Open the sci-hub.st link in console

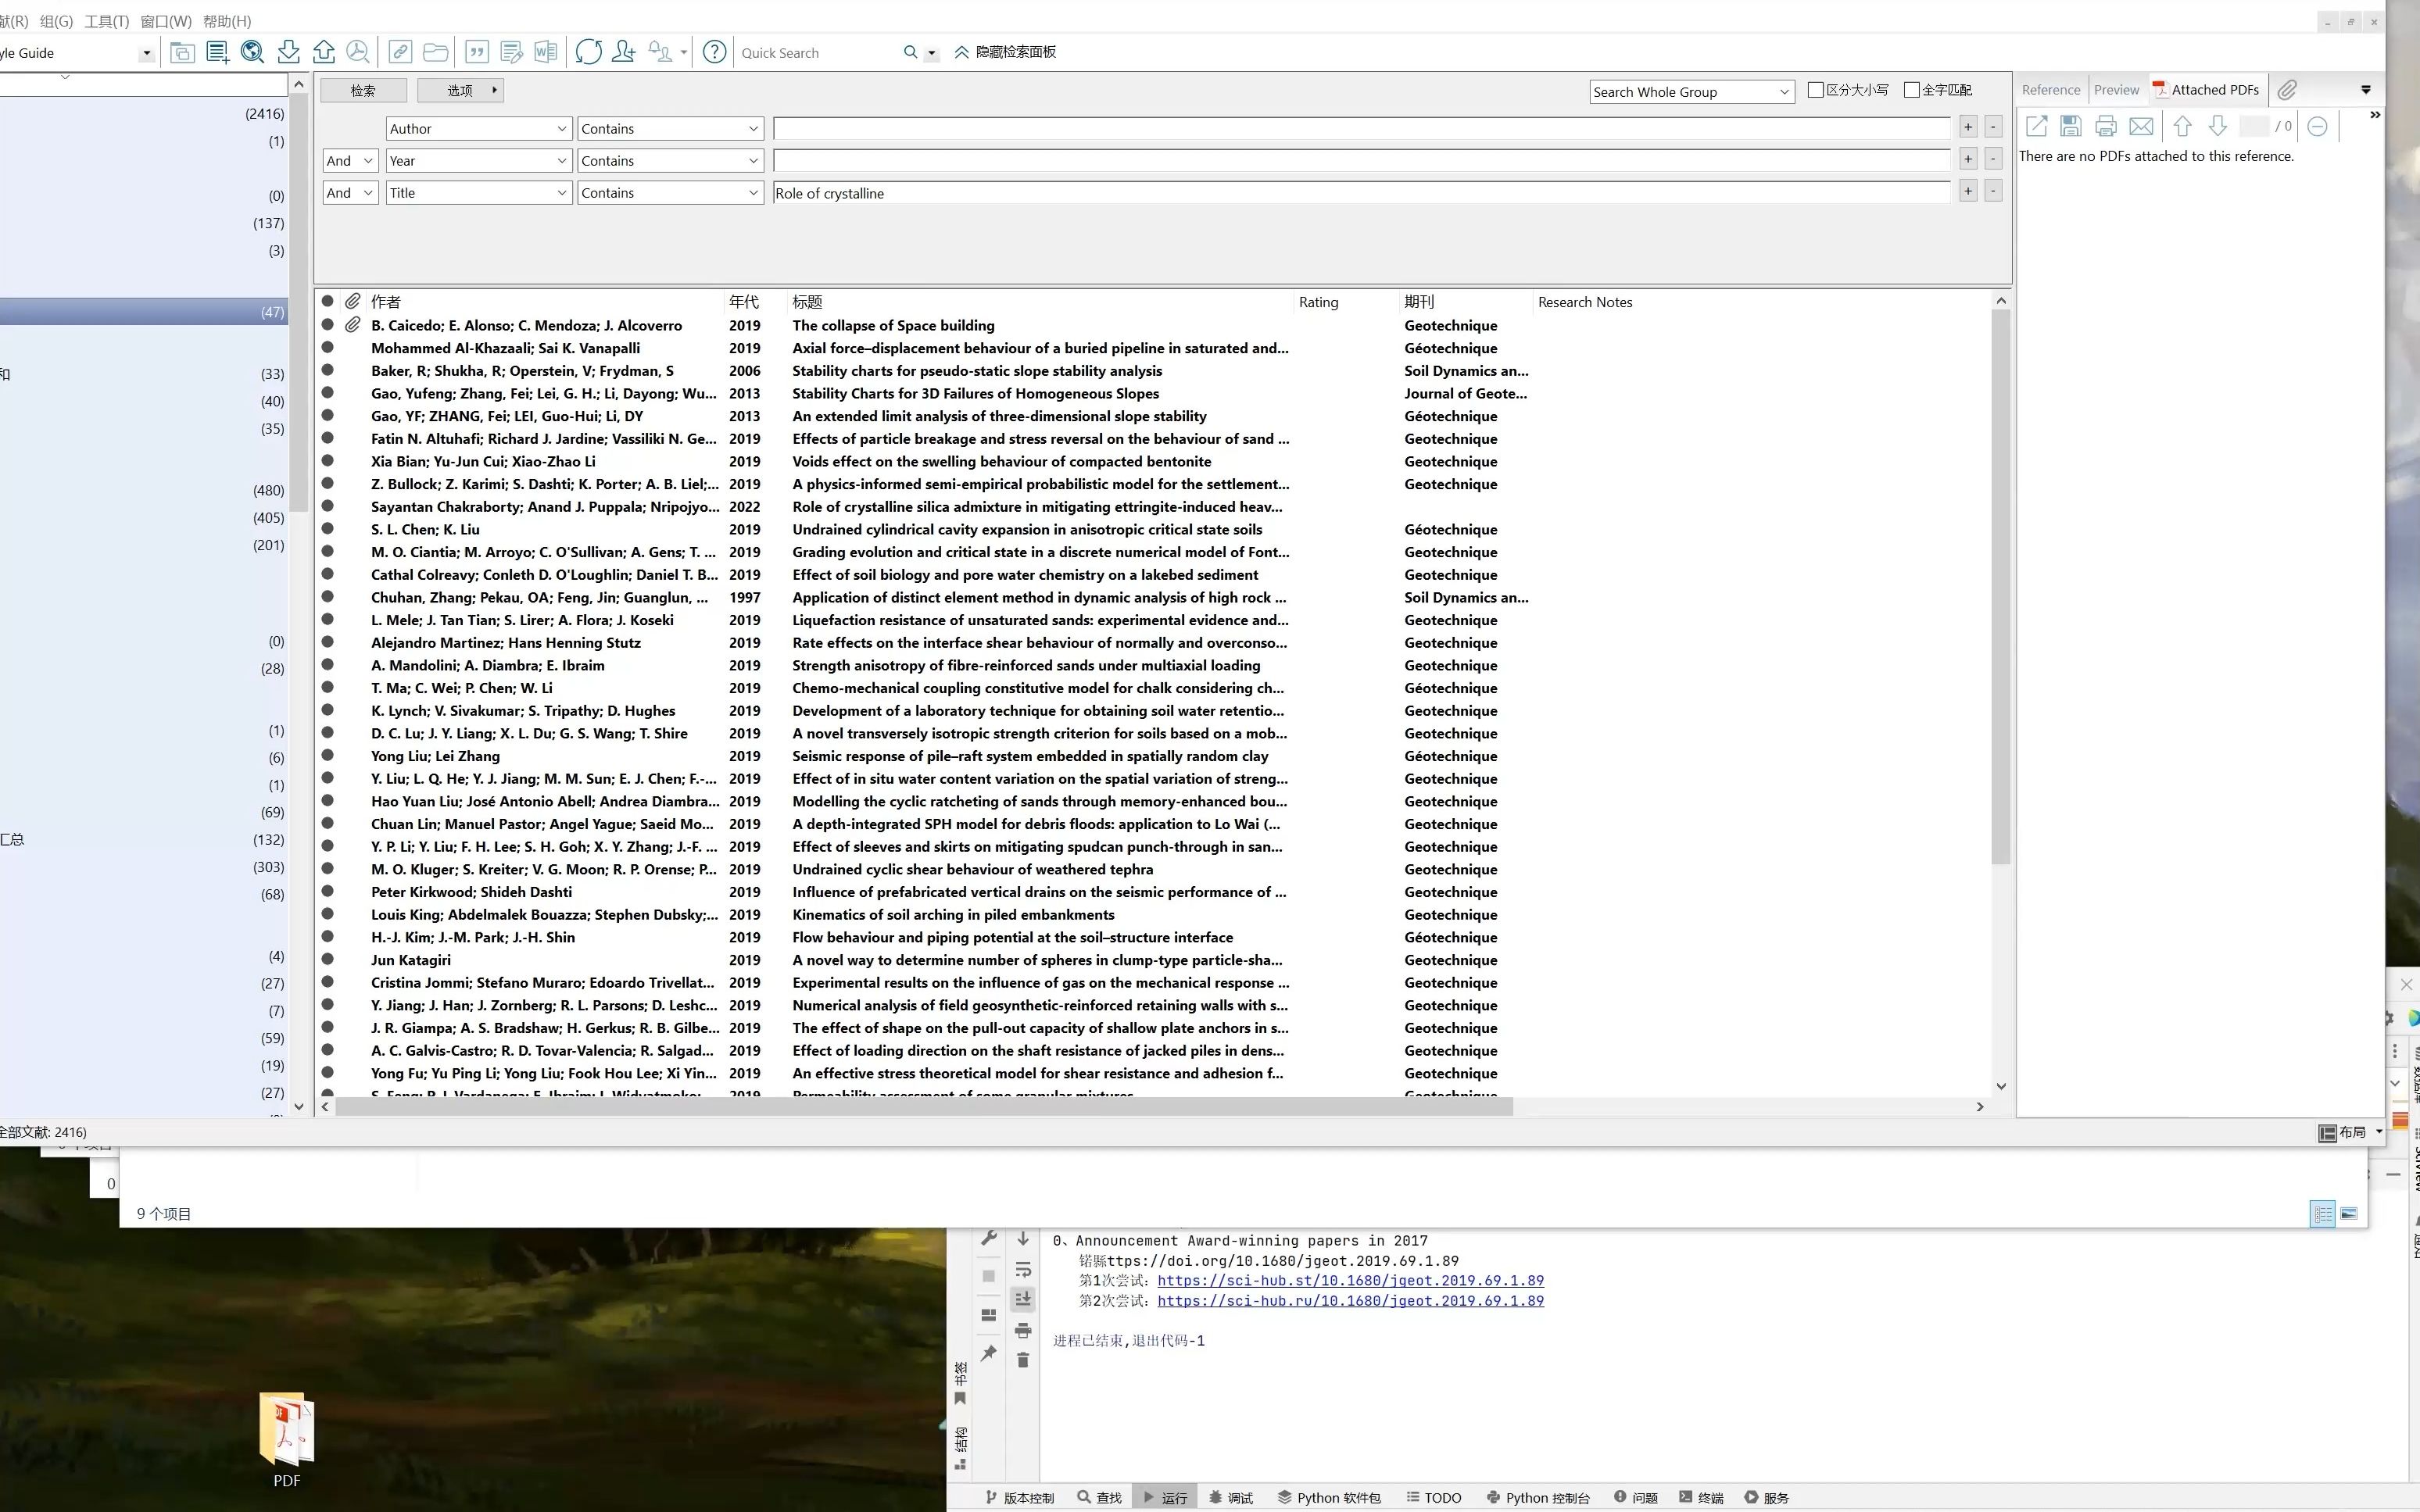1350,1280
